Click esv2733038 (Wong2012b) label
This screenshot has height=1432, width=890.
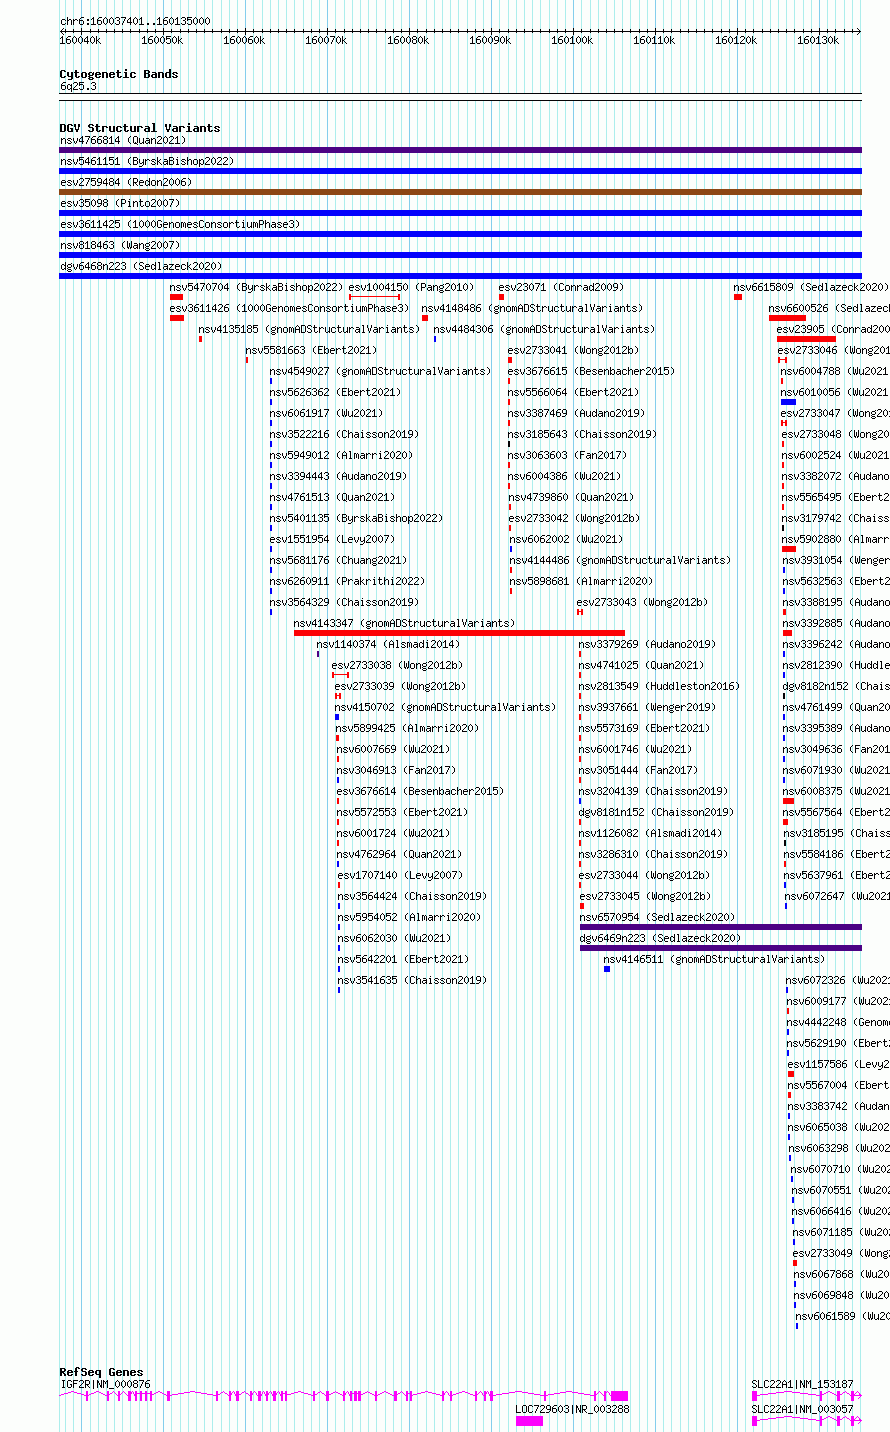tap(397, 665)
